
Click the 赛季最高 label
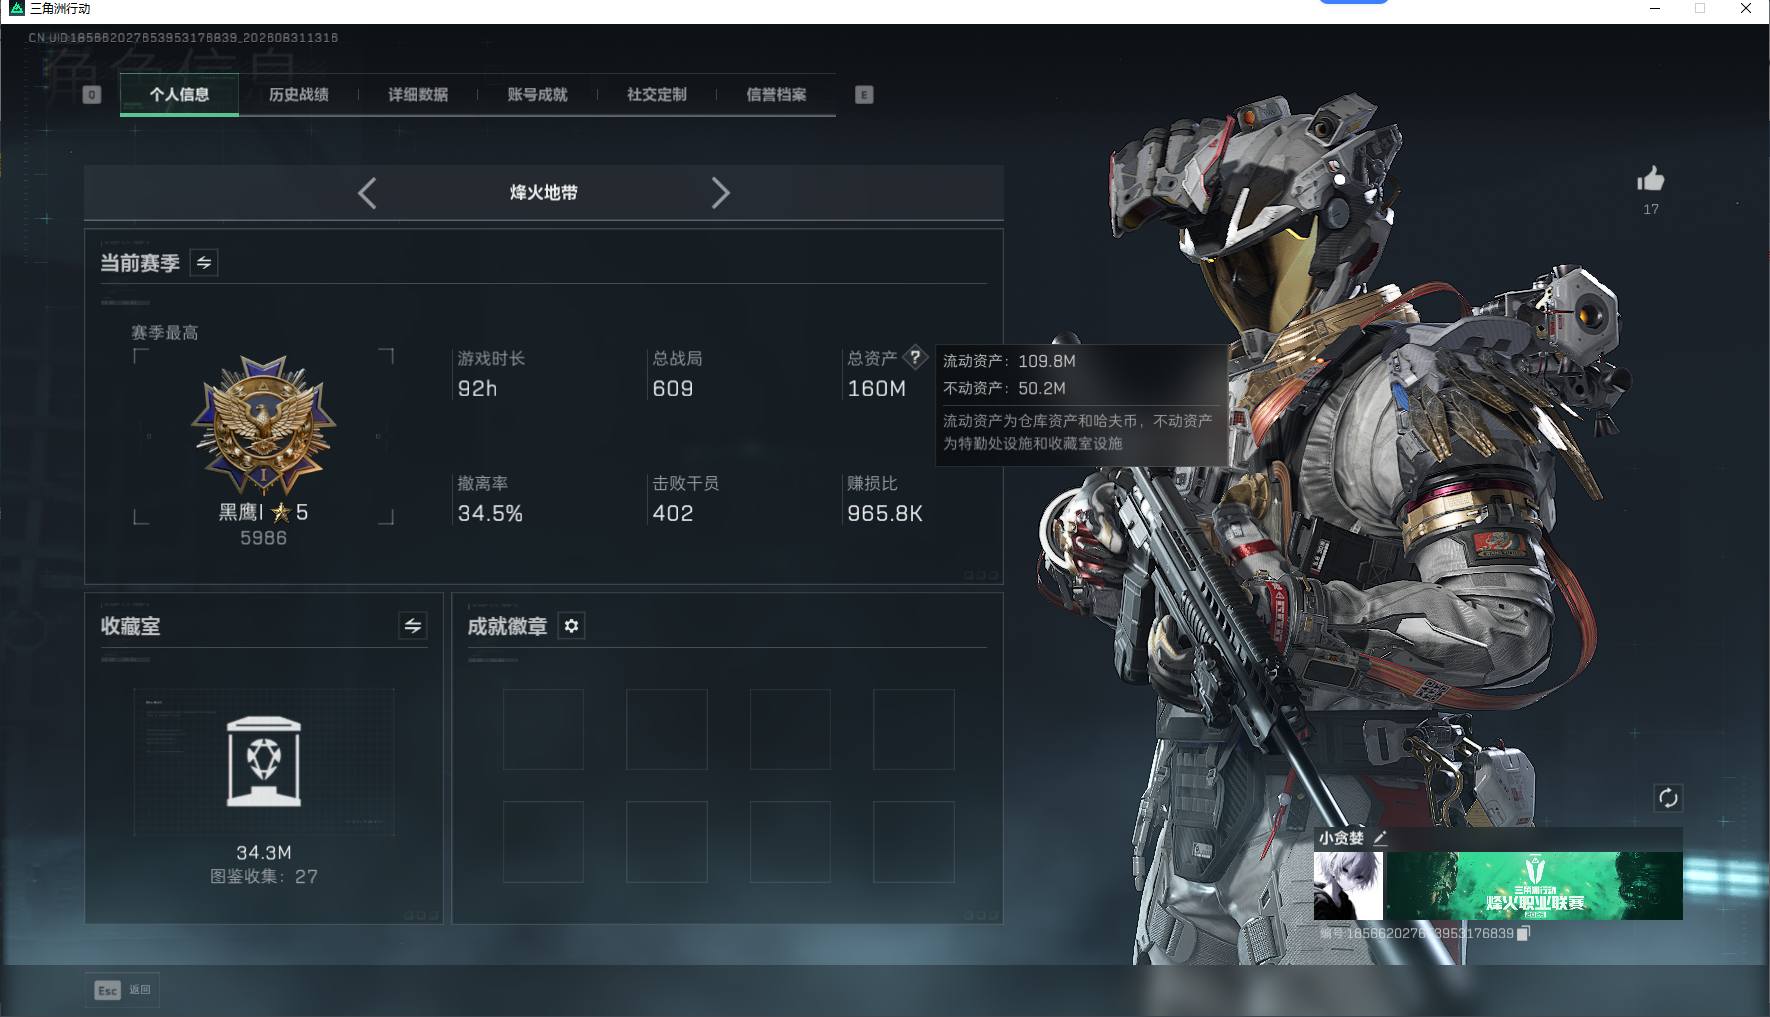165,333
